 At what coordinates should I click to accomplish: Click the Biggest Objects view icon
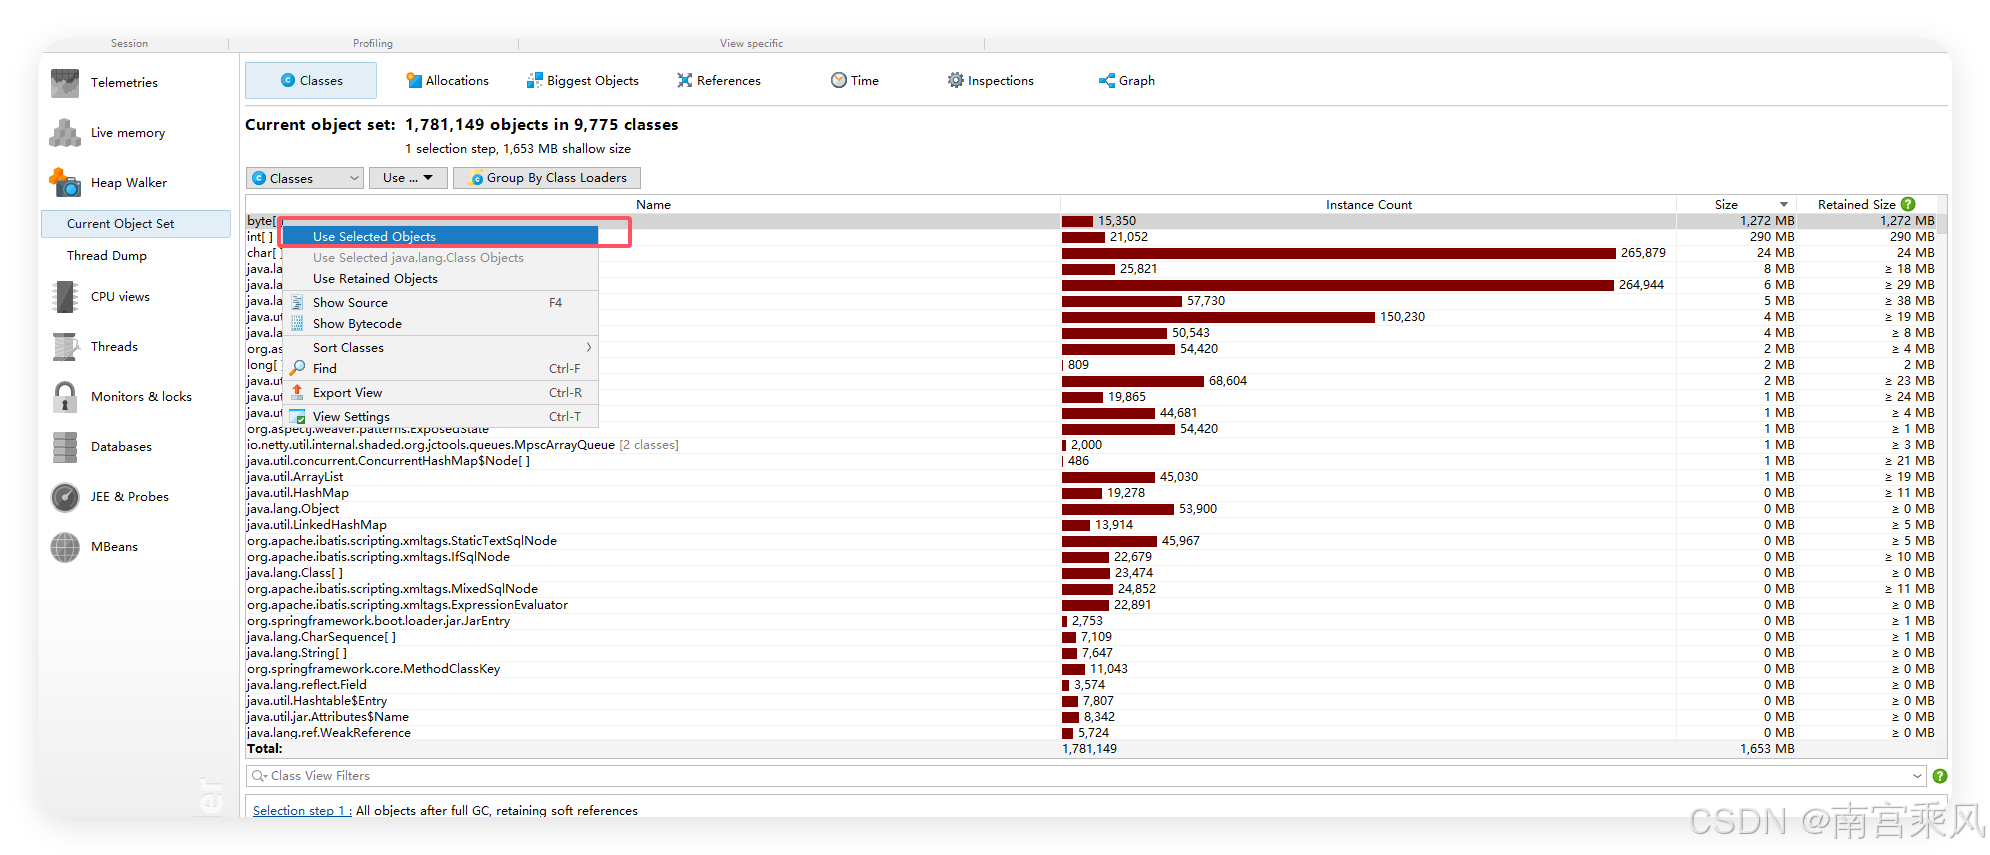(x=535, y=80)
